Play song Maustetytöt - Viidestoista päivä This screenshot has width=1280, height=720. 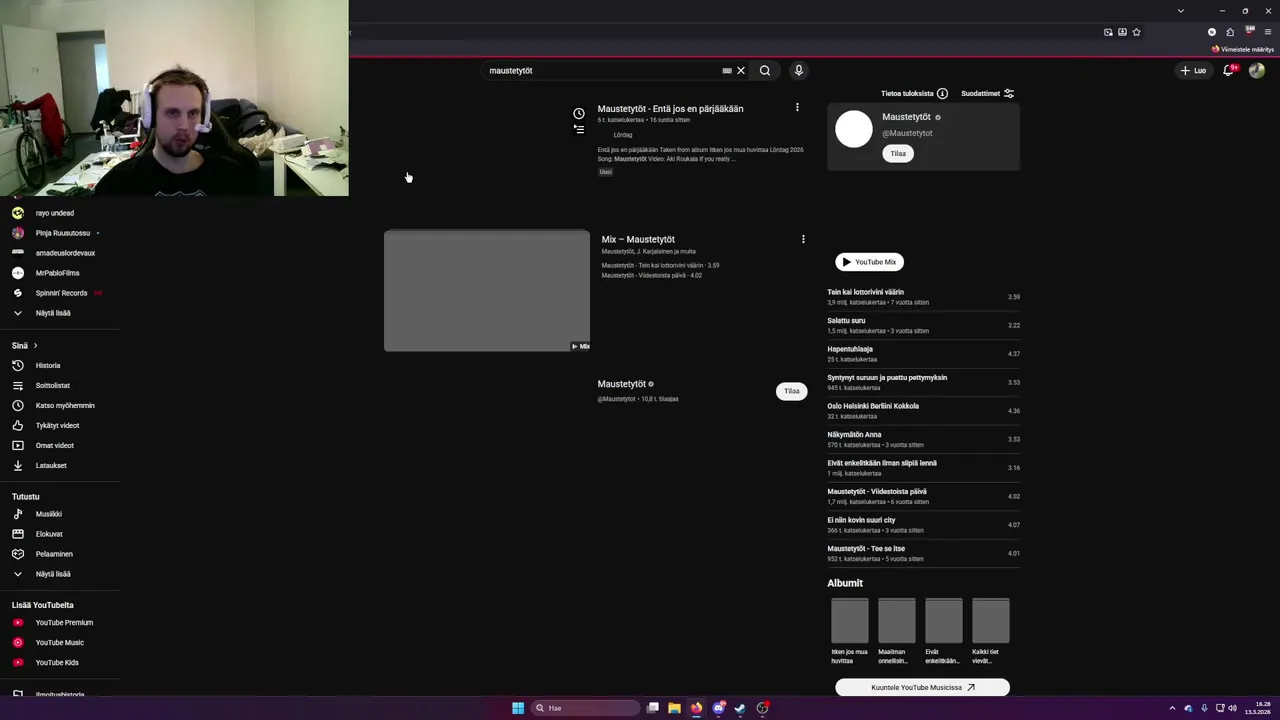tap(923, 496)
